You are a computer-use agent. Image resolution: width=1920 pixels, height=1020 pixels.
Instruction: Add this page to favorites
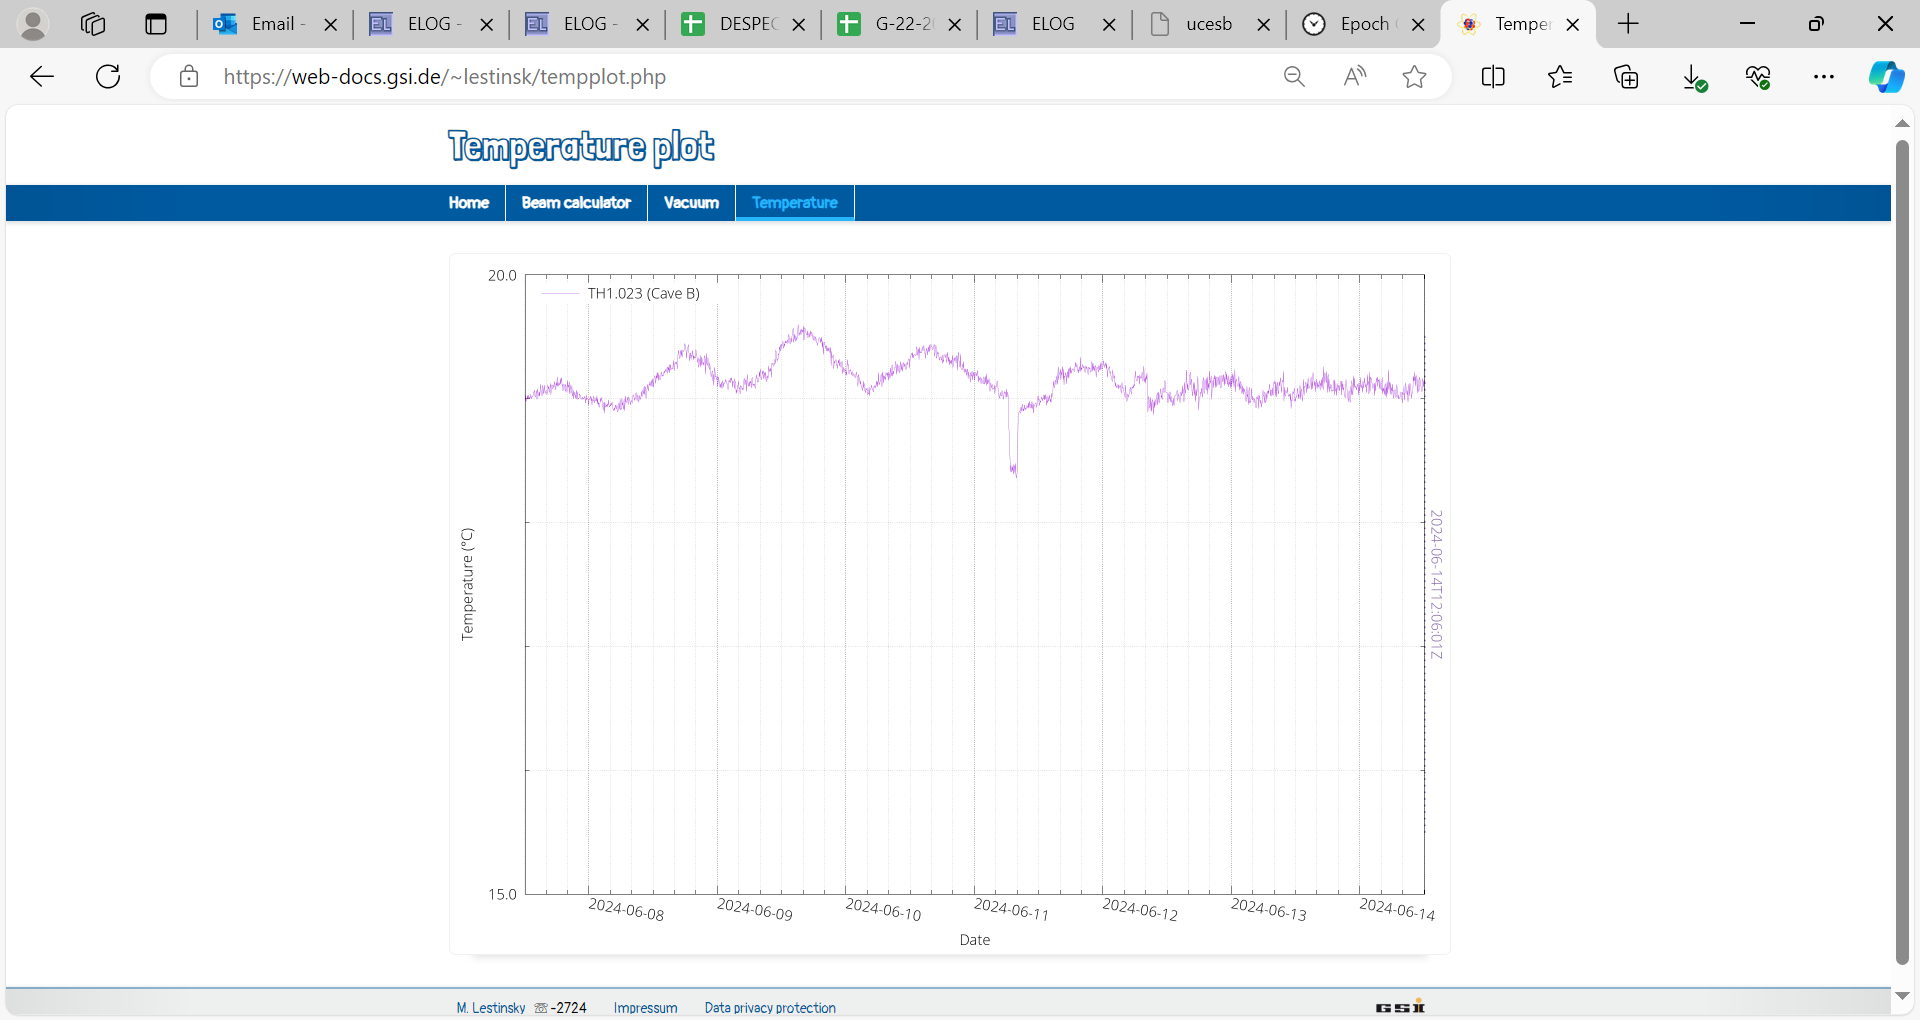point(1414,77)
